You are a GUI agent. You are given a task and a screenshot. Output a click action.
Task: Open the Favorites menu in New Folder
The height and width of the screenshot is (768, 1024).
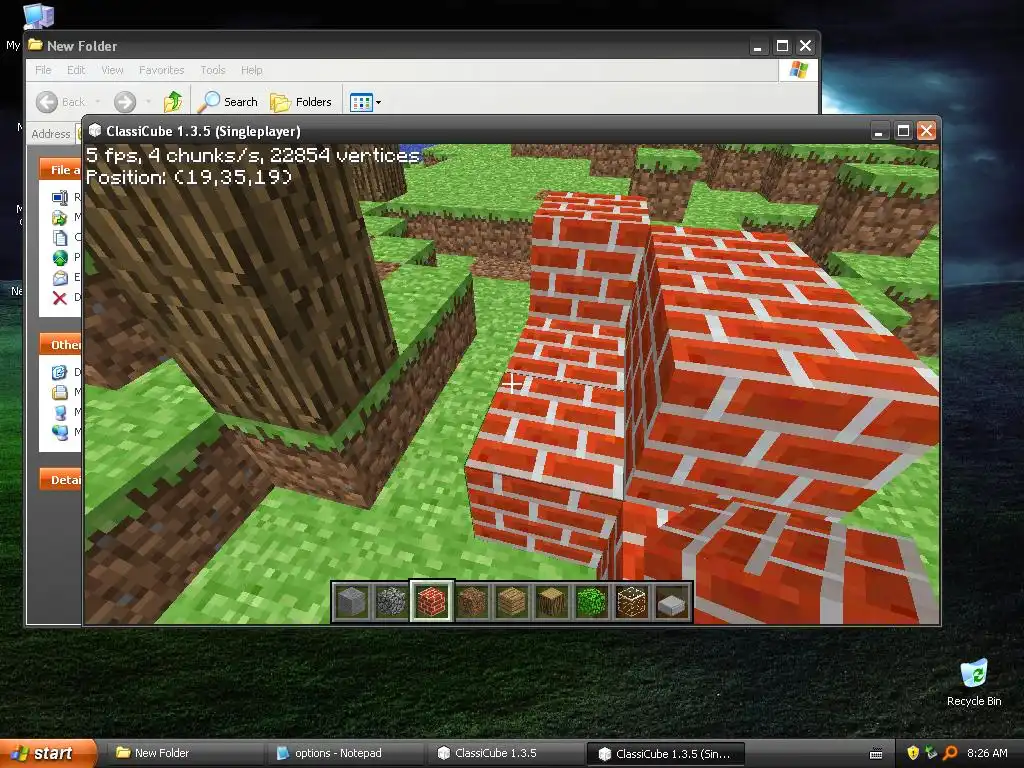161,70
